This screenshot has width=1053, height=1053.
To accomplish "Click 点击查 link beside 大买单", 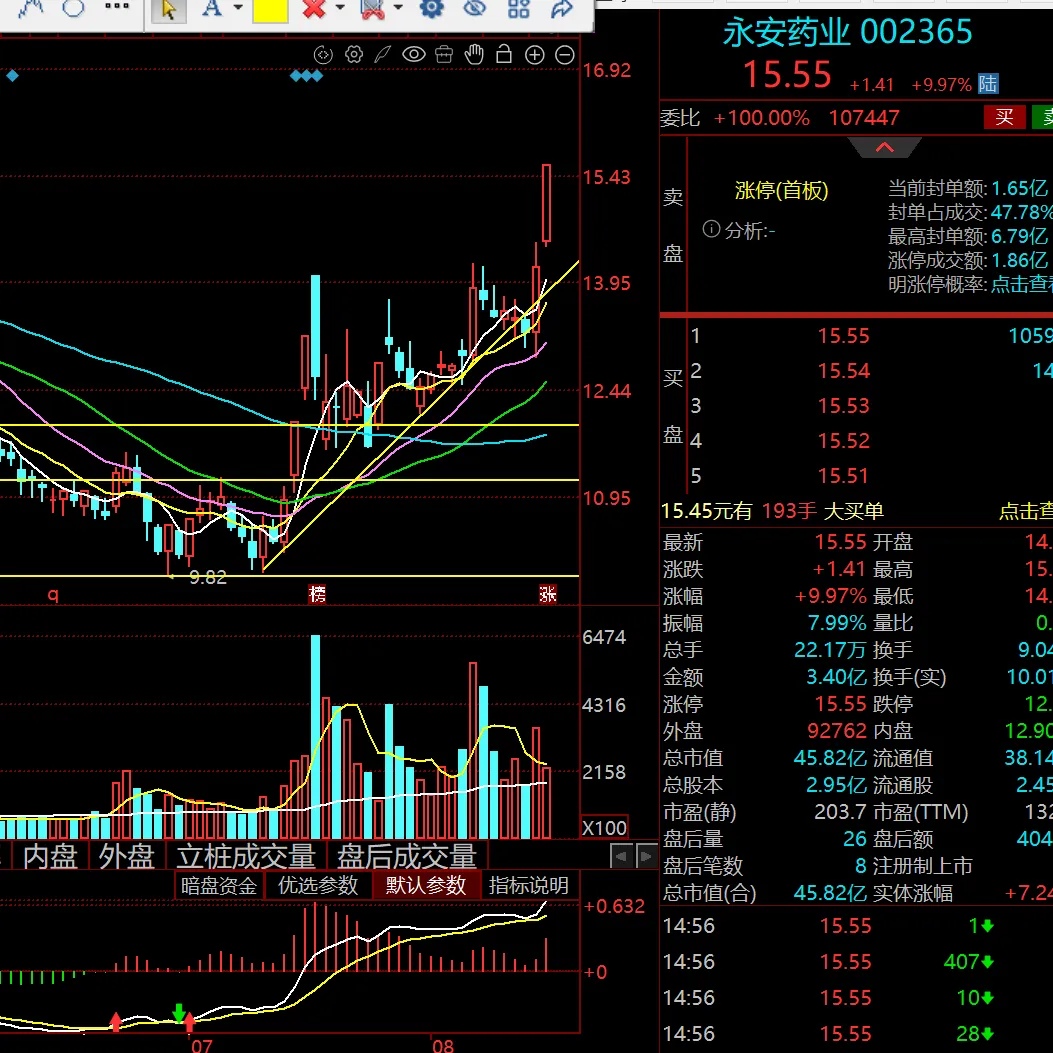I will 1025,511.
